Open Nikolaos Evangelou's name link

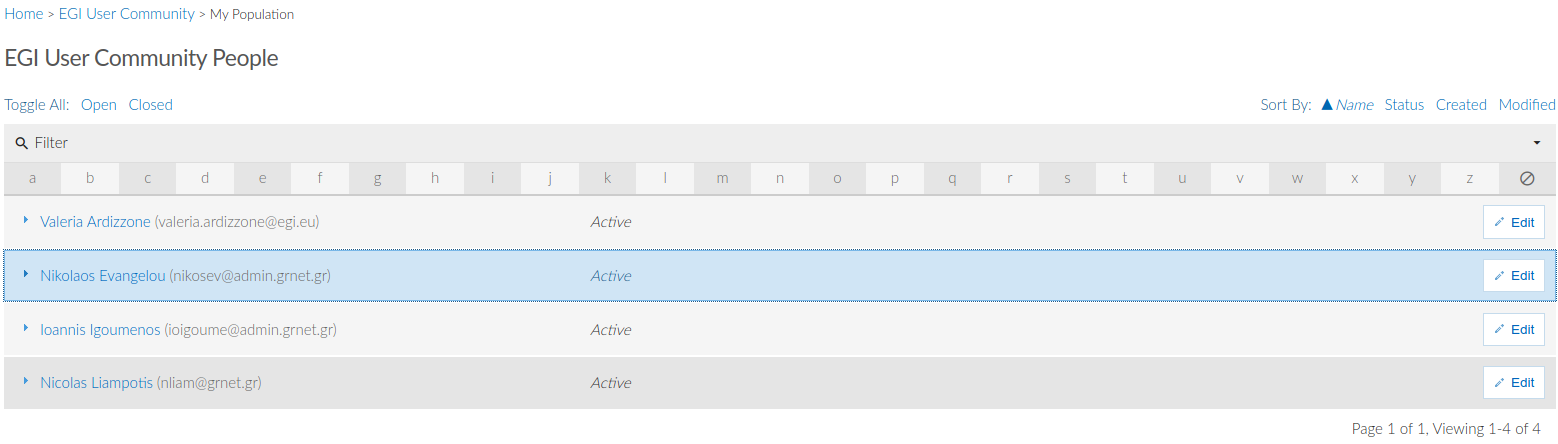click(102, 275)
